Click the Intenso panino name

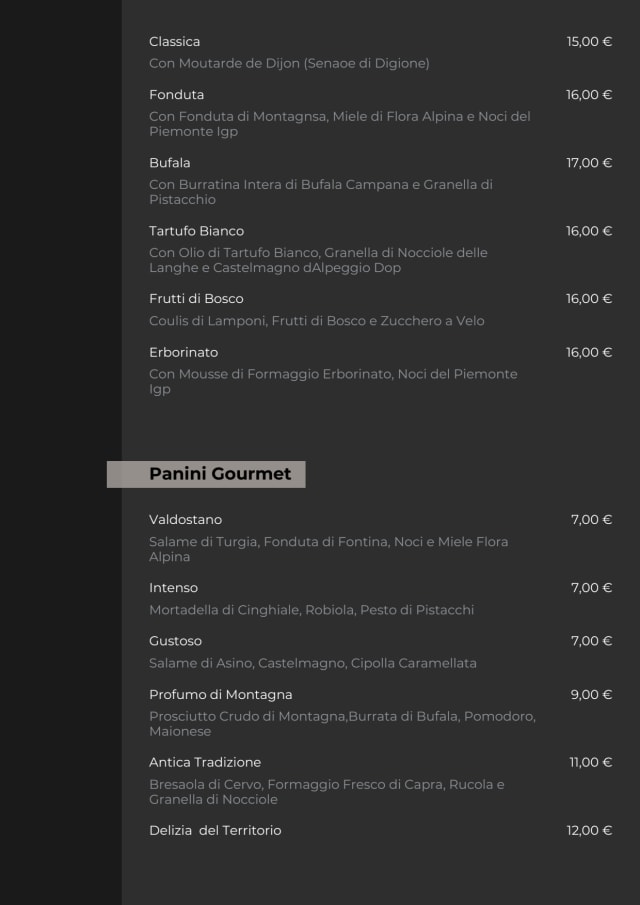pos(174,588)
